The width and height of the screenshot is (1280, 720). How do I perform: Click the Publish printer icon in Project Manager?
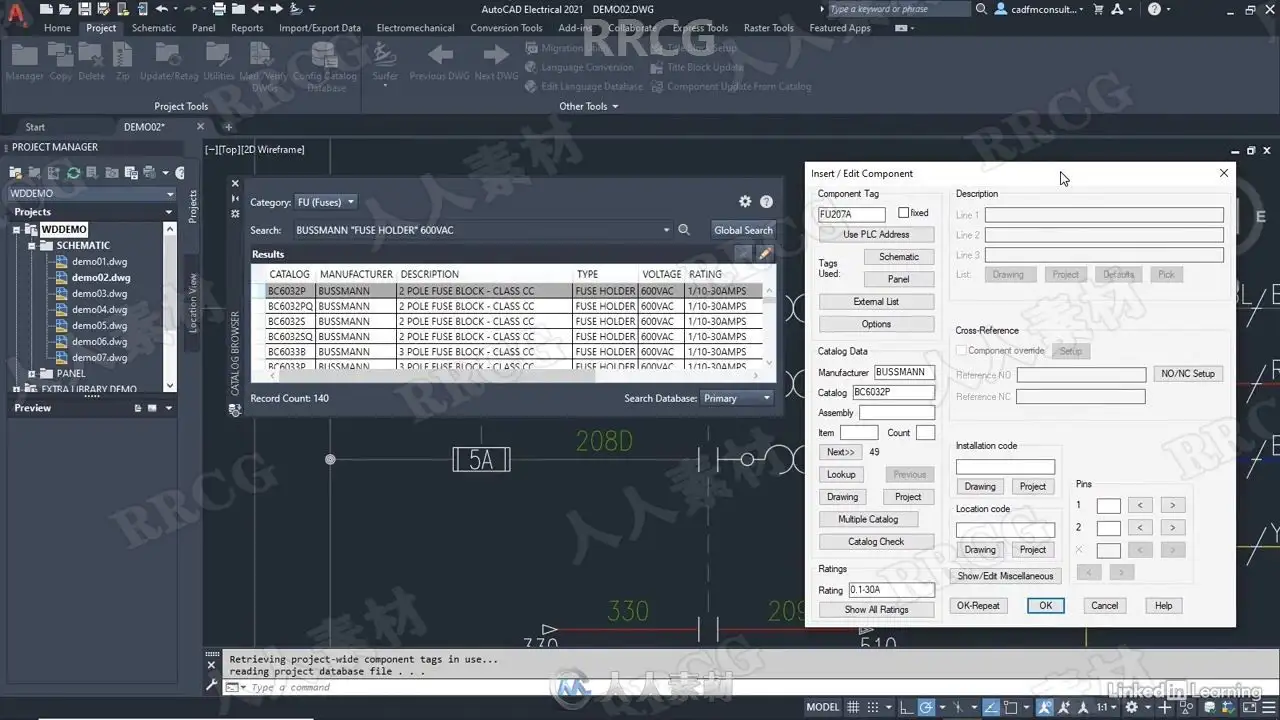click(x=147, y=173)
